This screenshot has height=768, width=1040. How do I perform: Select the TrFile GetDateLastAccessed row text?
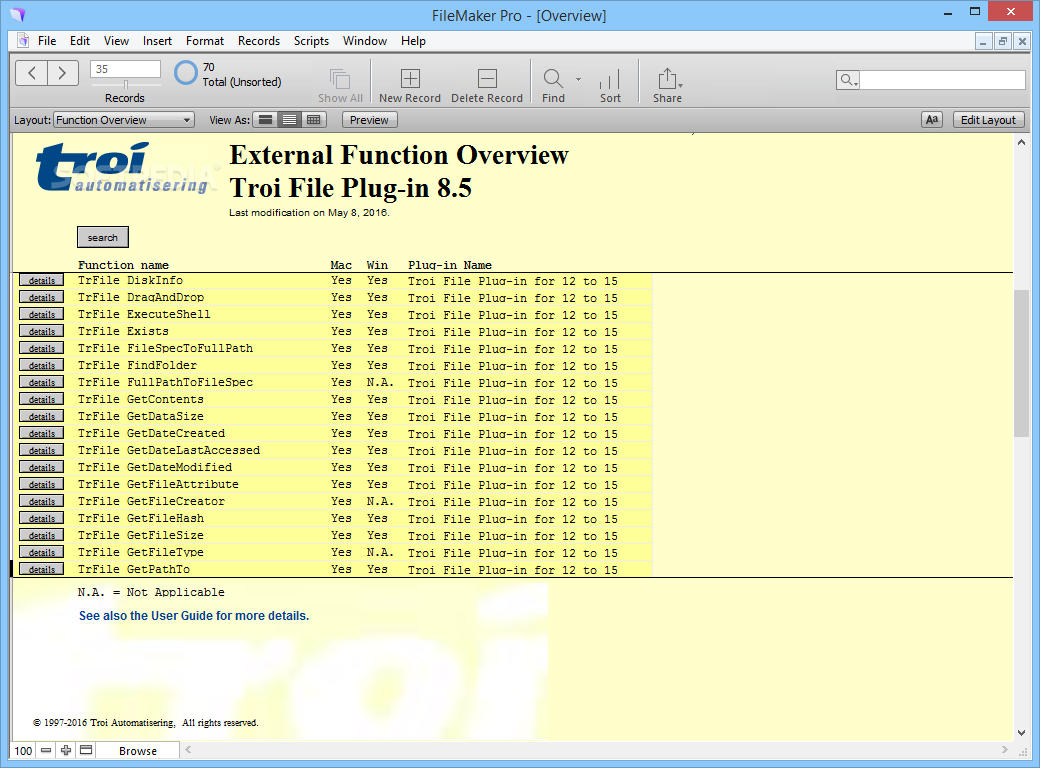tap(168, 450)
